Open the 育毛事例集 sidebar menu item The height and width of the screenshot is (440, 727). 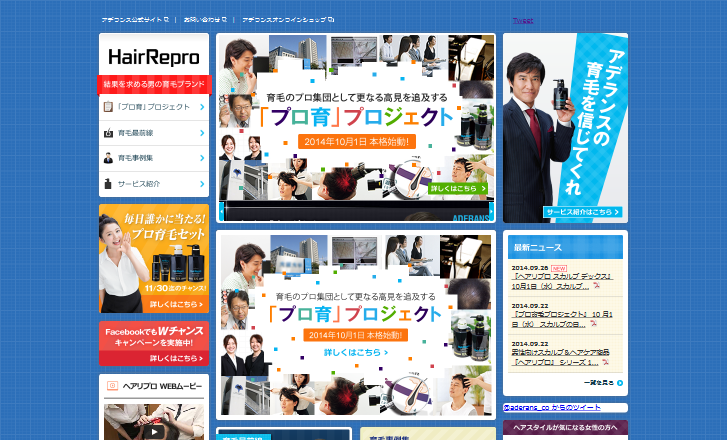(x=154, y=158)
